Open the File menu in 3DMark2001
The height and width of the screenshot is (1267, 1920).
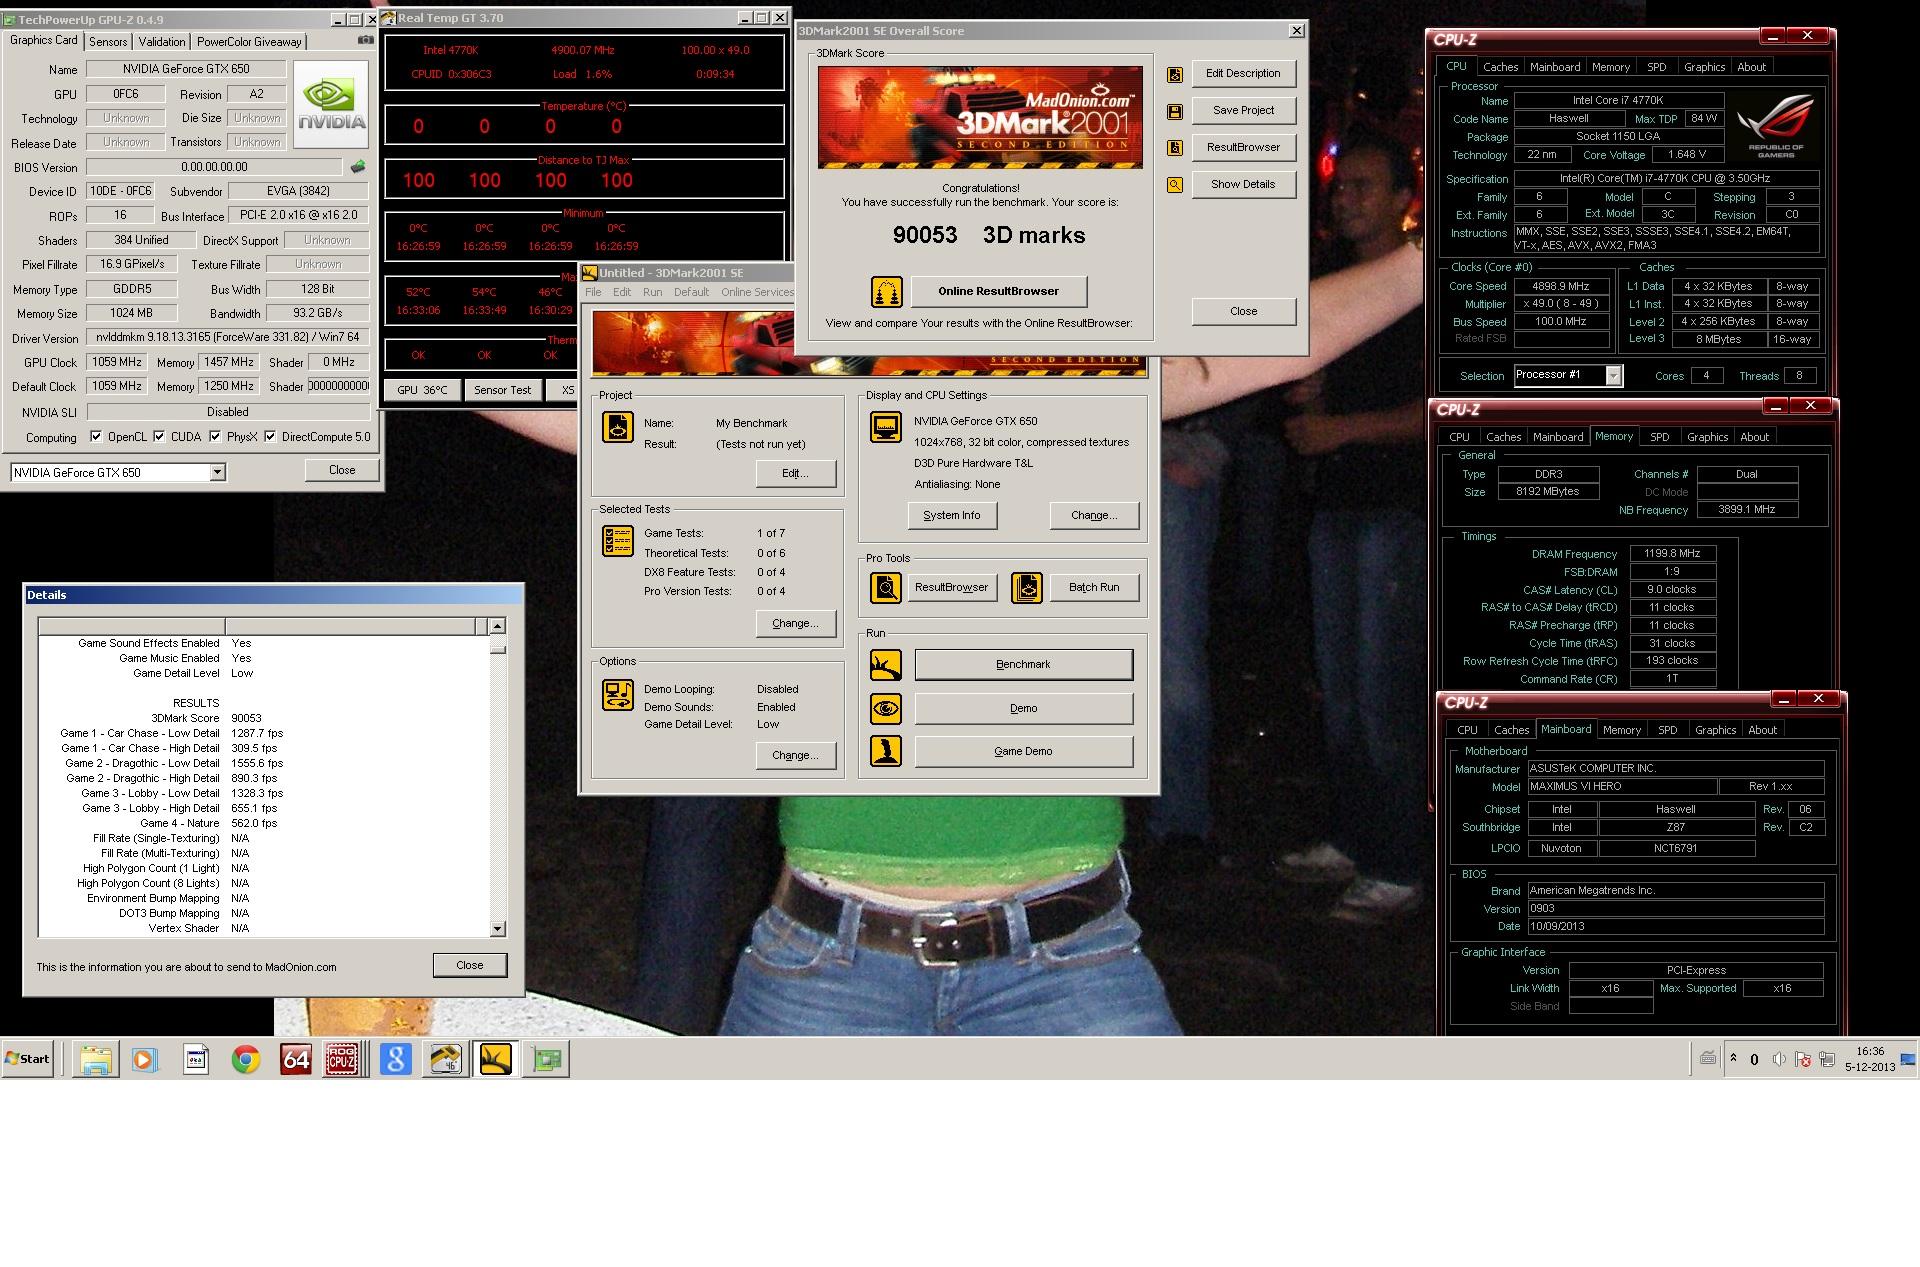click(593, 292)
